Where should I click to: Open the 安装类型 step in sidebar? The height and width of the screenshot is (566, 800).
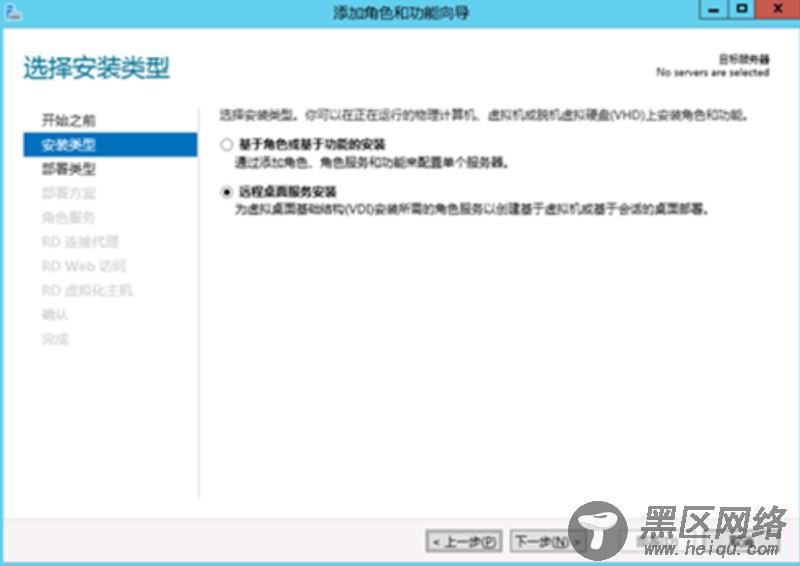click(110, 144)
